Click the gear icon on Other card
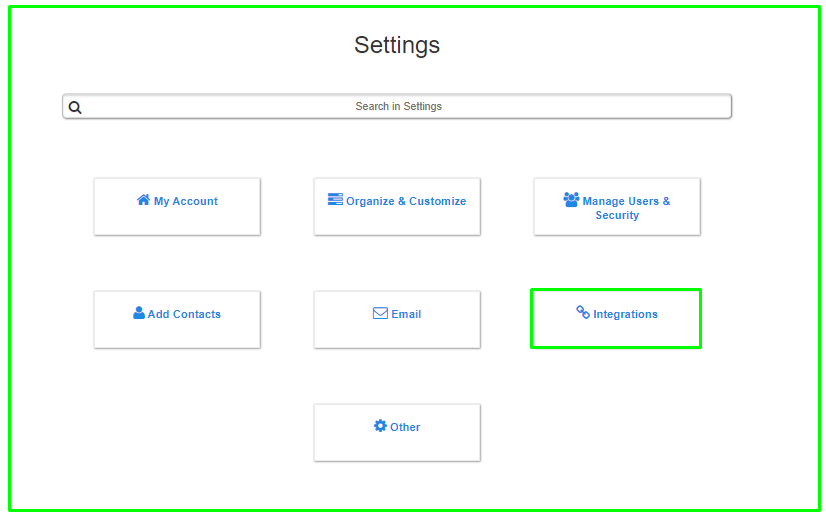Screen dimensions: 826x518 pyautogui.click(x=380, y=426)
